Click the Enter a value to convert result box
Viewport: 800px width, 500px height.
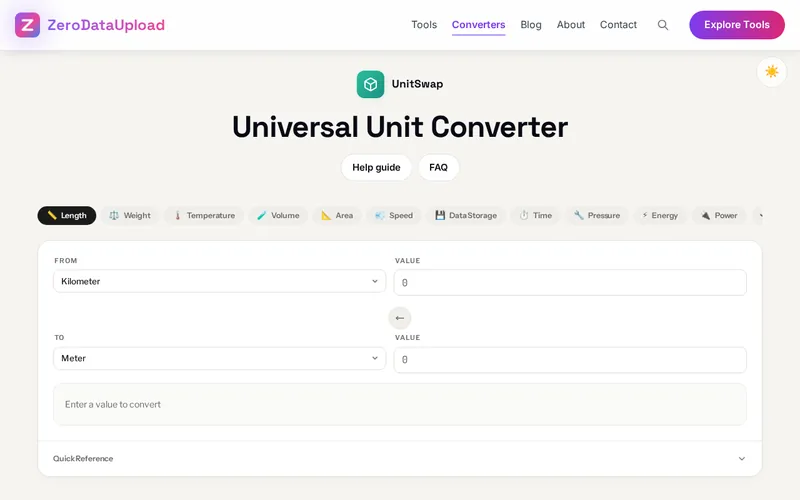click(399, 404)
